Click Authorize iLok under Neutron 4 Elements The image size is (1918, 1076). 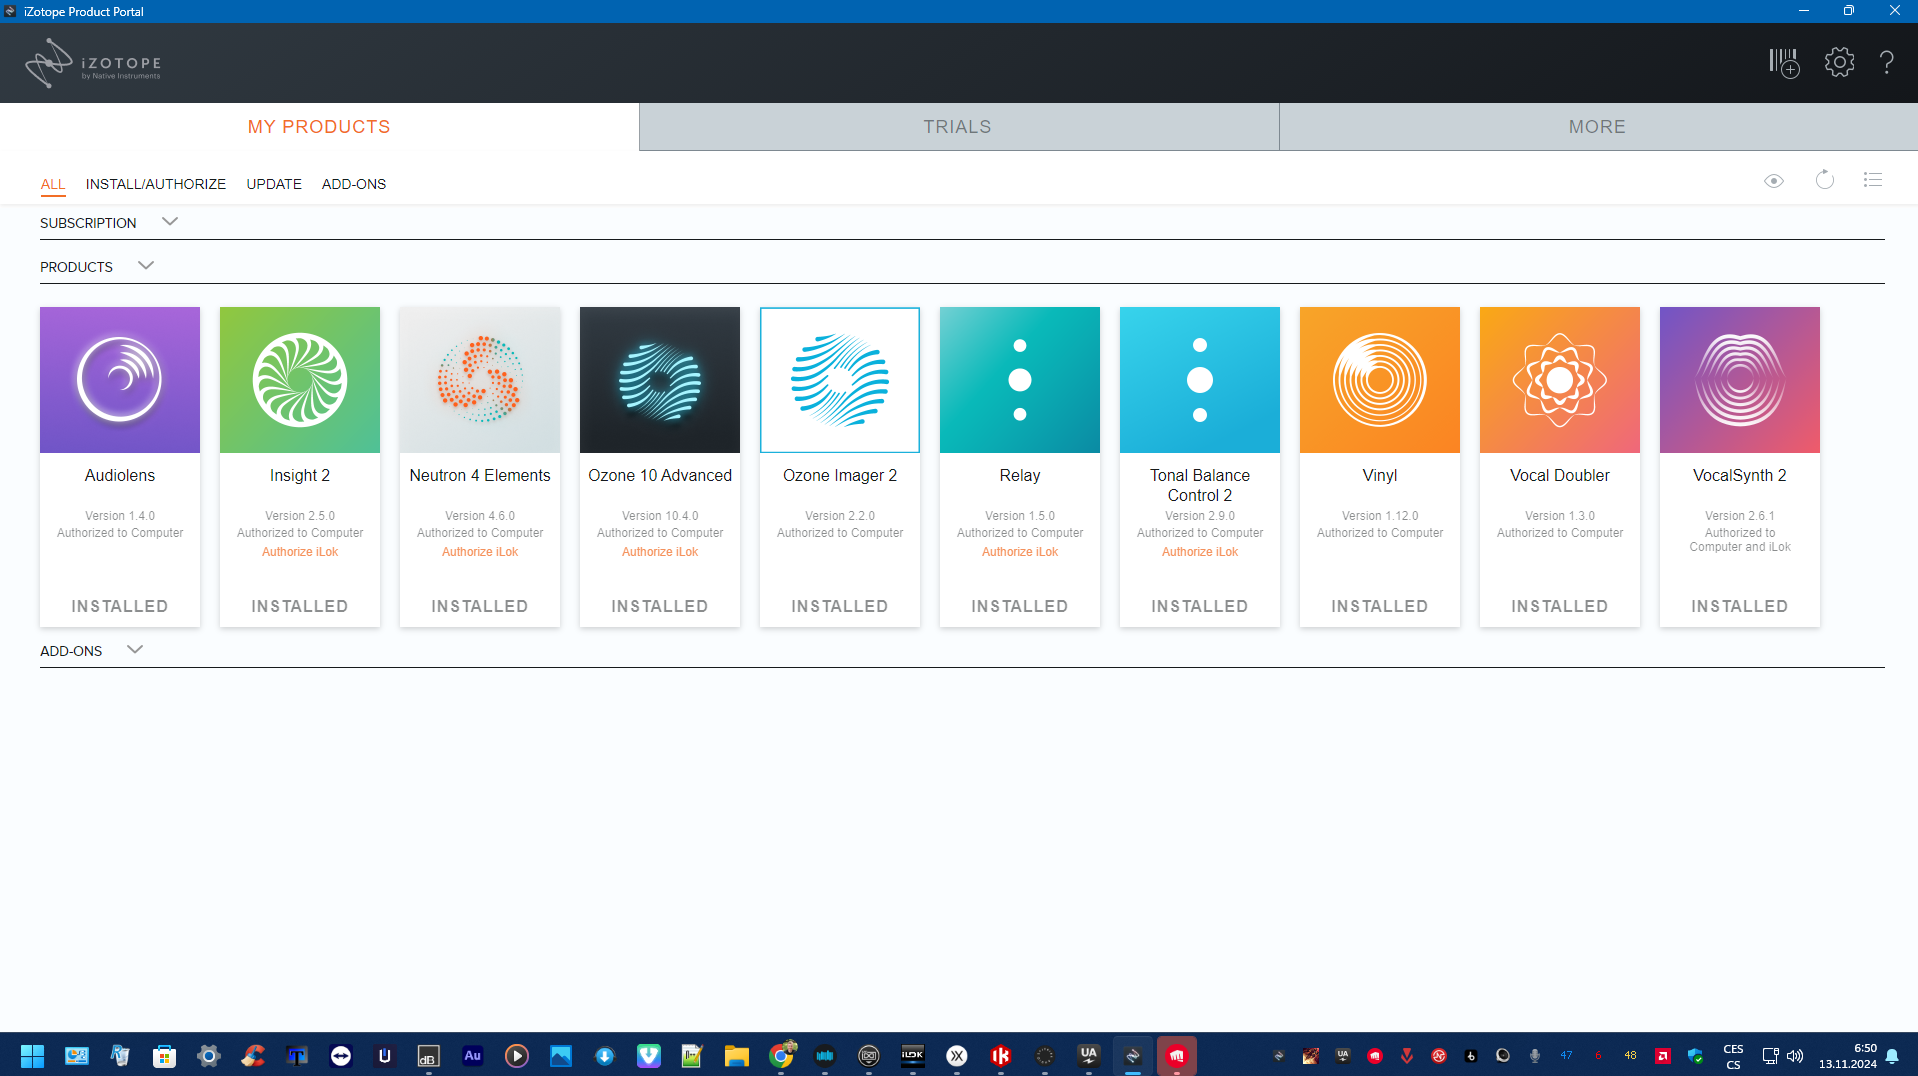pos(480,552)
